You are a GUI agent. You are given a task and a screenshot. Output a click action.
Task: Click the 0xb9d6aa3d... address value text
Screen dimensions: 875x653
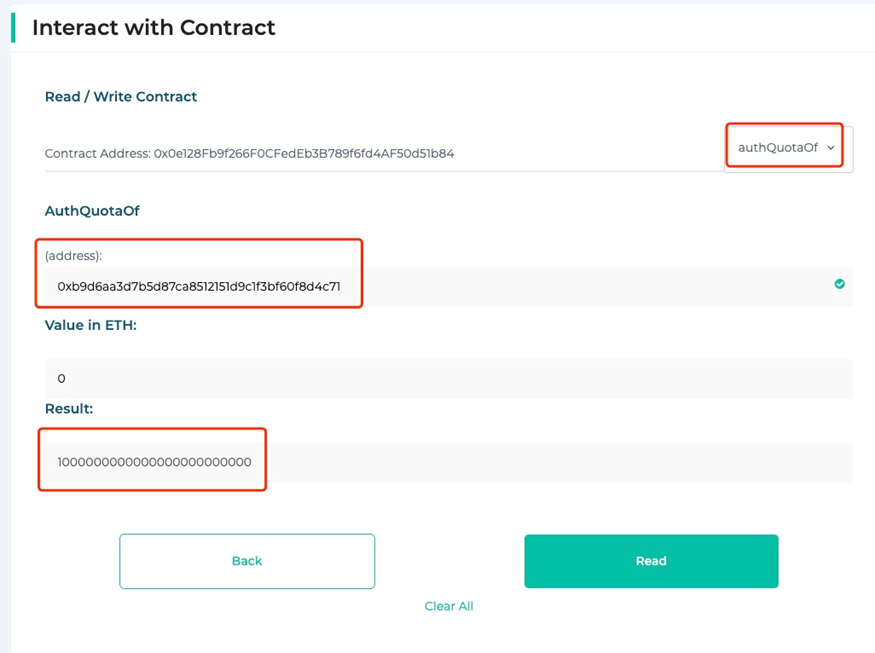click(x=199, y=286)
